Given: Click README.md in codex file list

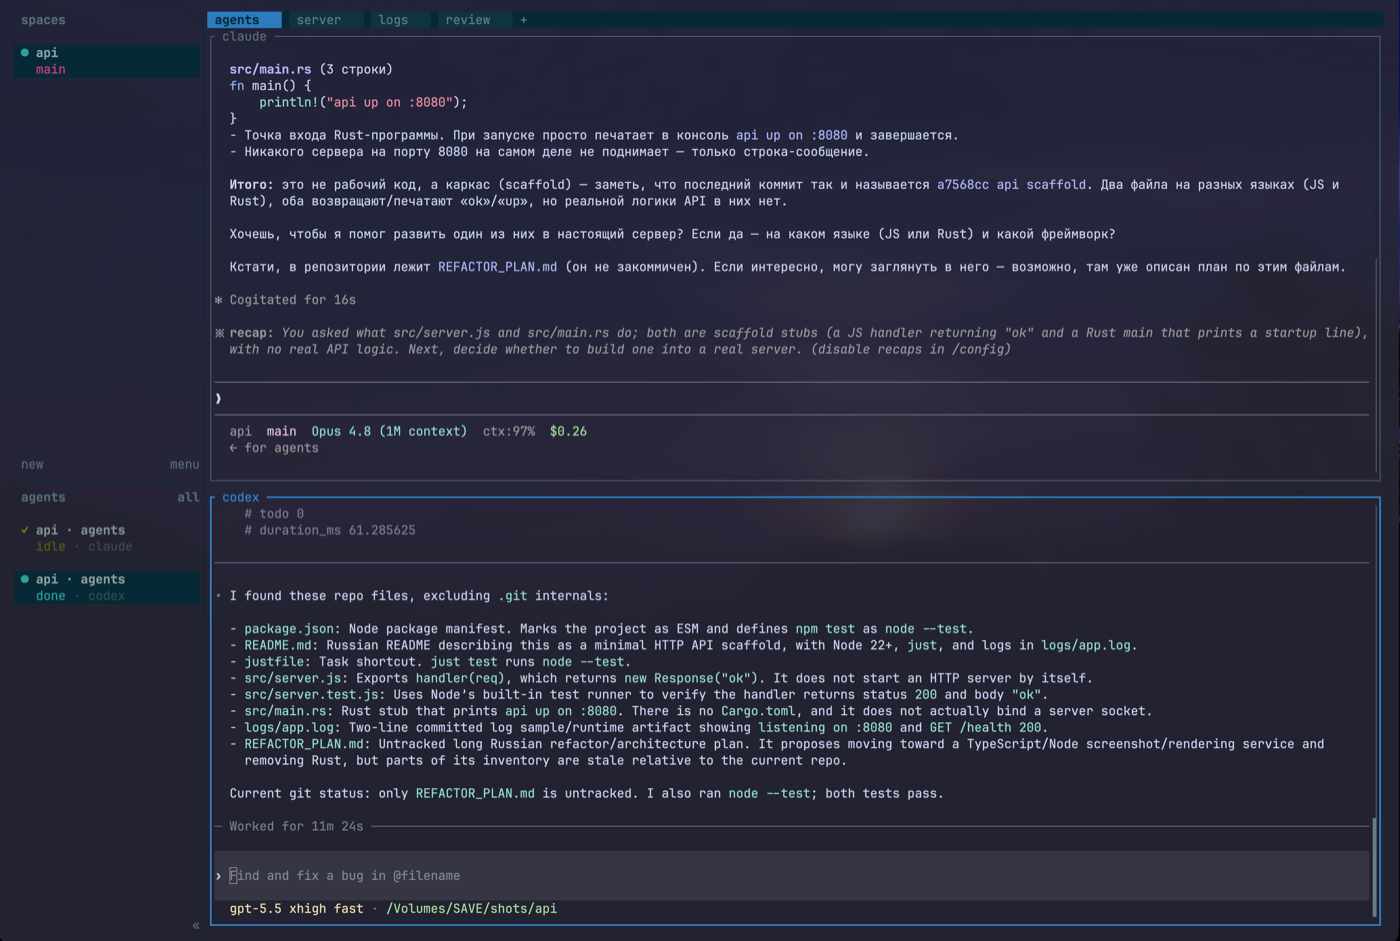Looking at the screenshot, I should click(278, 645).
